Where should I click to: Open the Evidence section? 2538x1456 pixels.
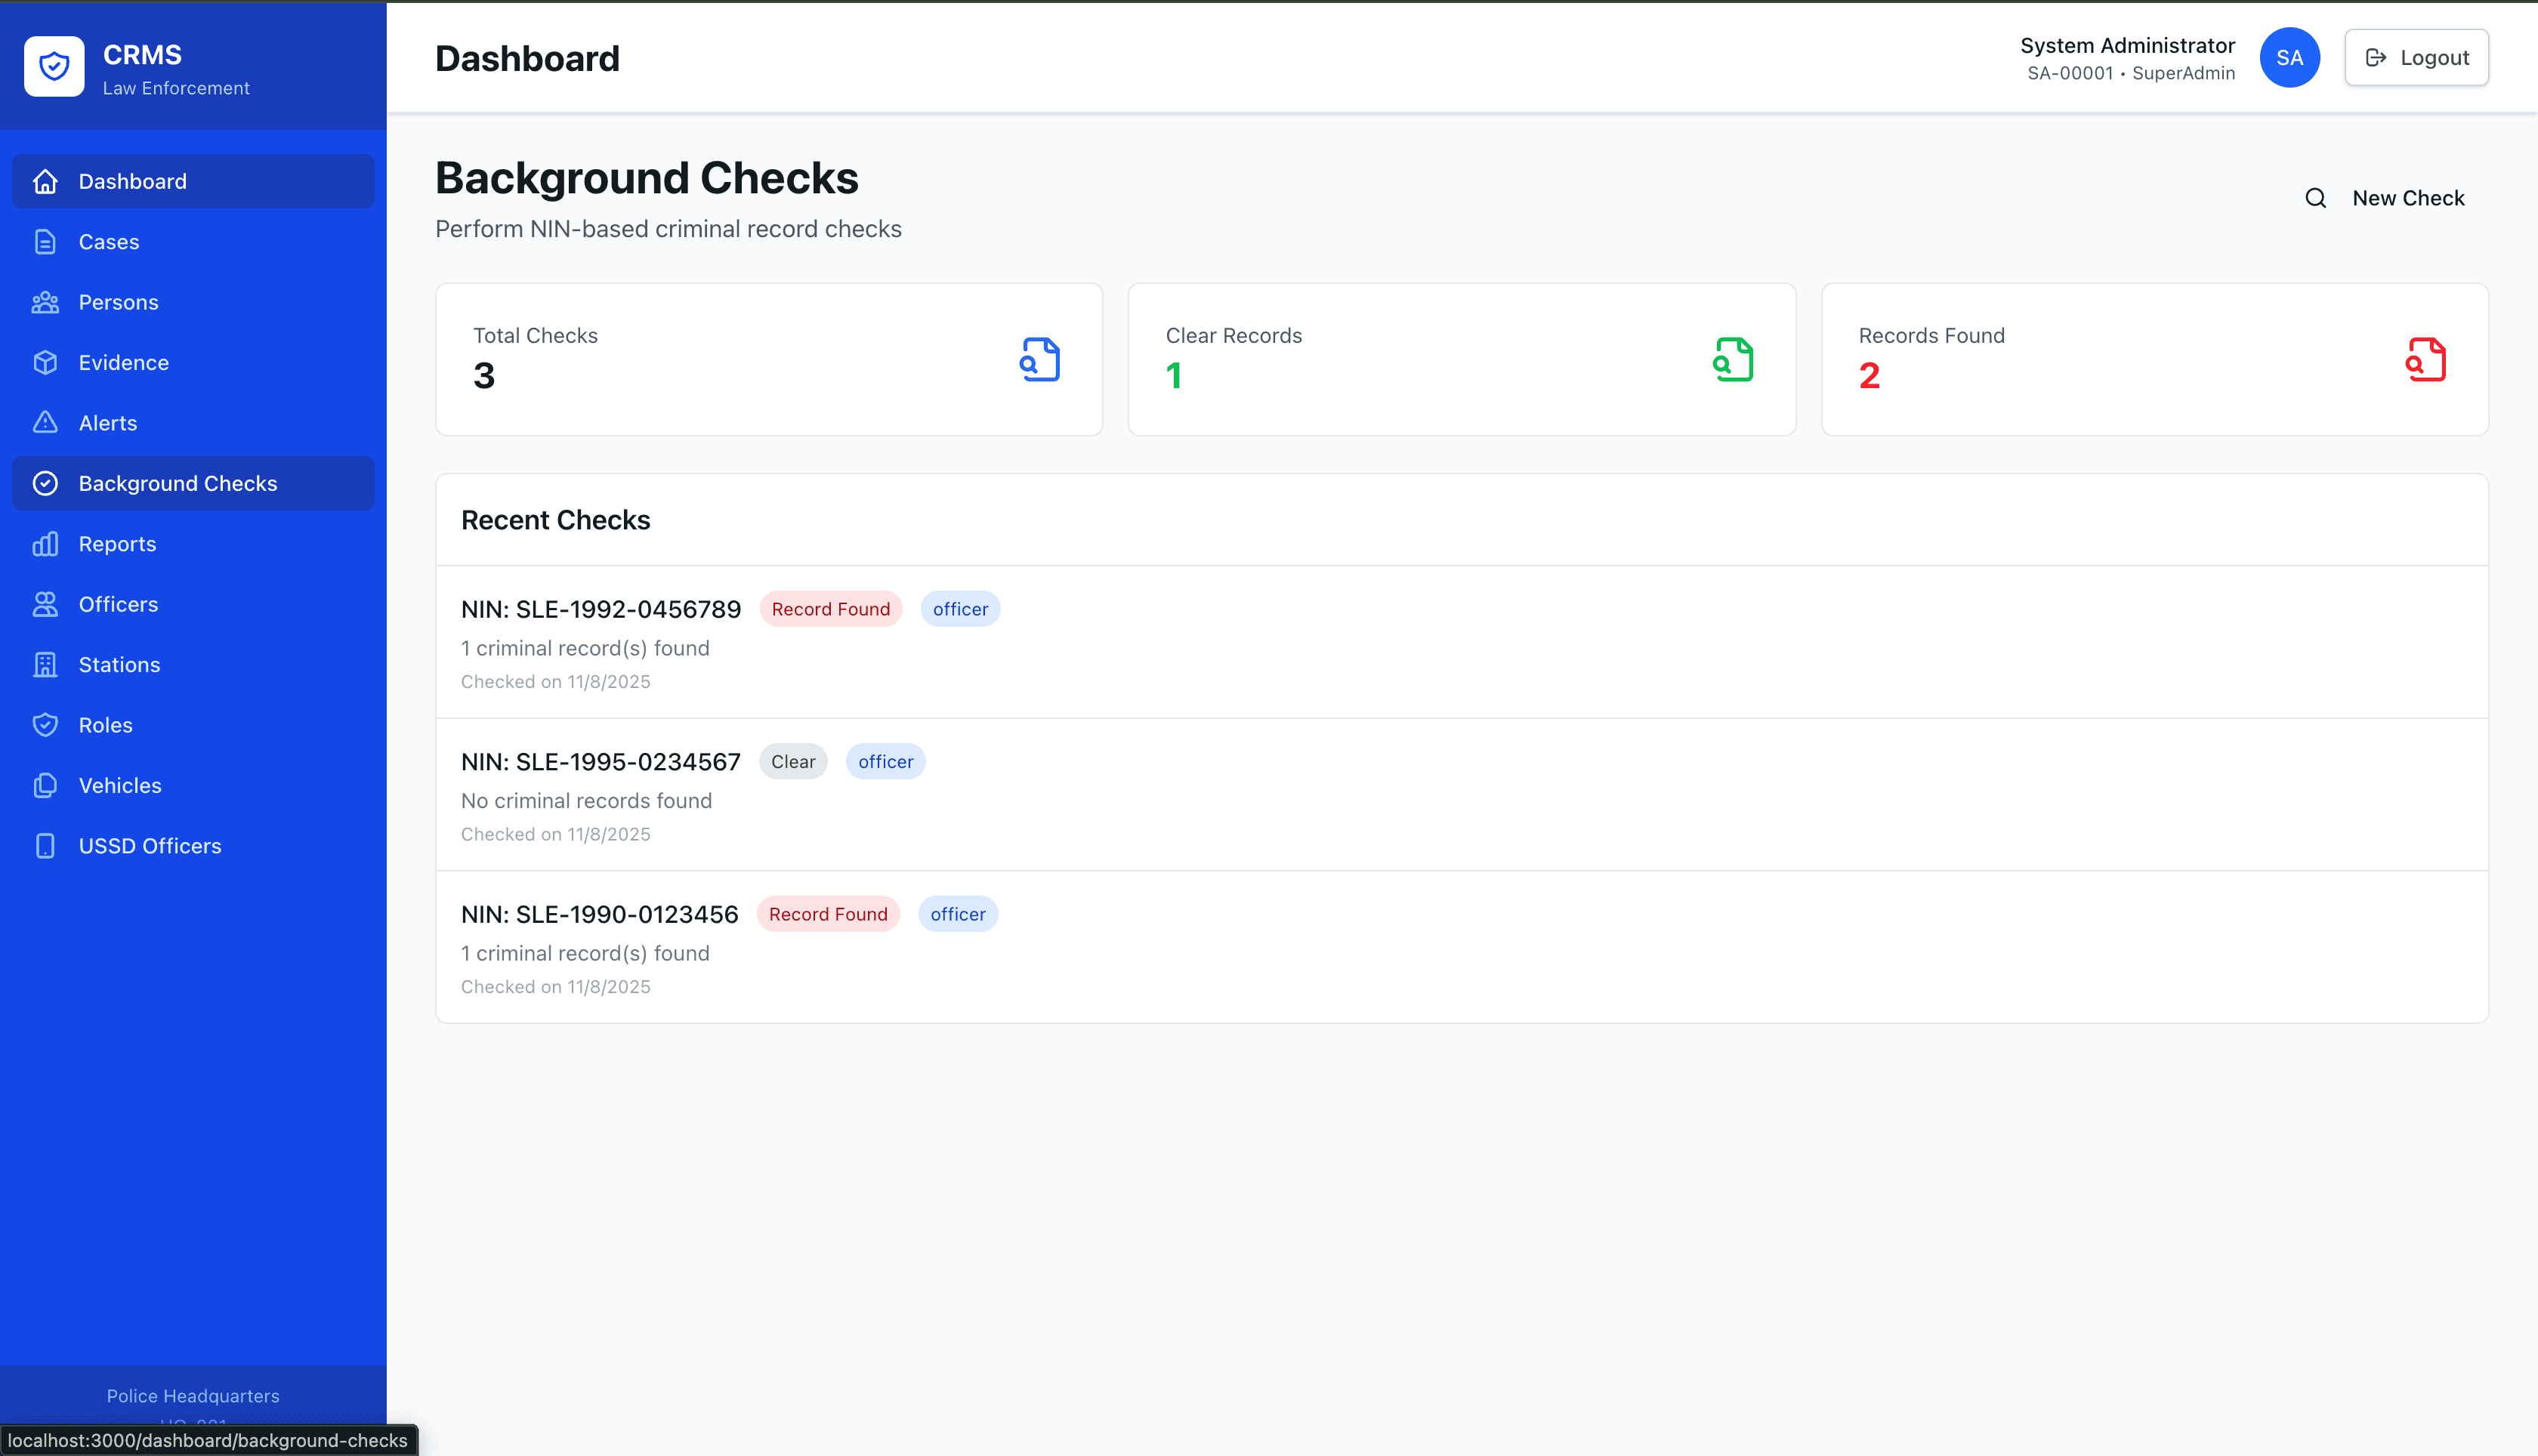click(x=193, y=363)
